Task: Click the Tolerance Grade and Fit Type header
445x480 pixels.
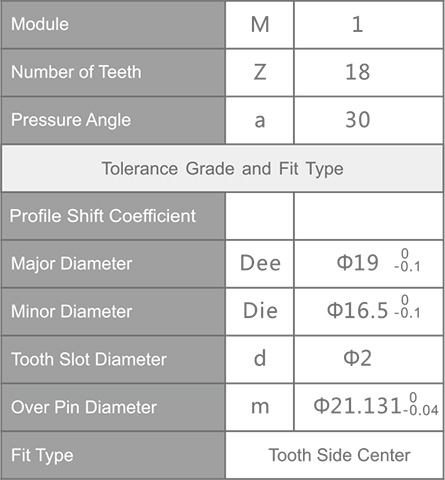Action: (x=222, y=168)
